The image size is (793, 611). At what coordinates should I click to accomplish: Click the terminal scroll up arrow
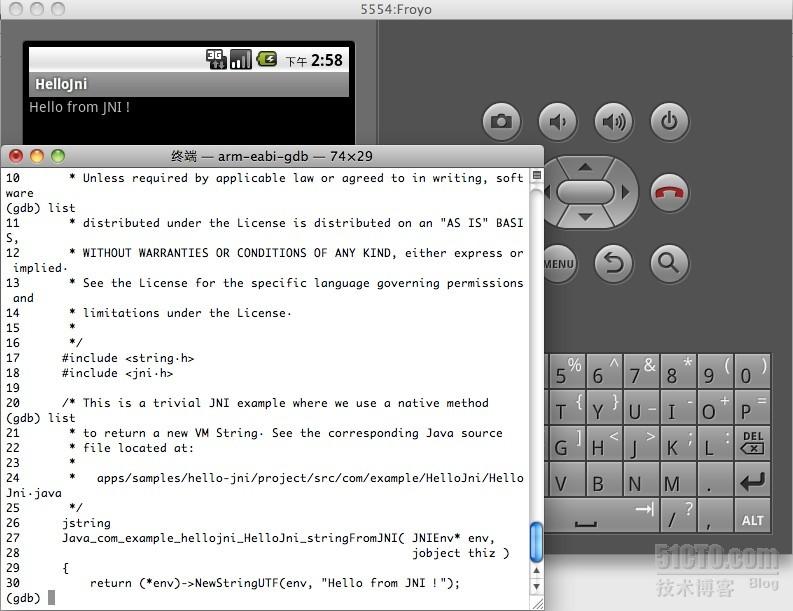point(536,571)
